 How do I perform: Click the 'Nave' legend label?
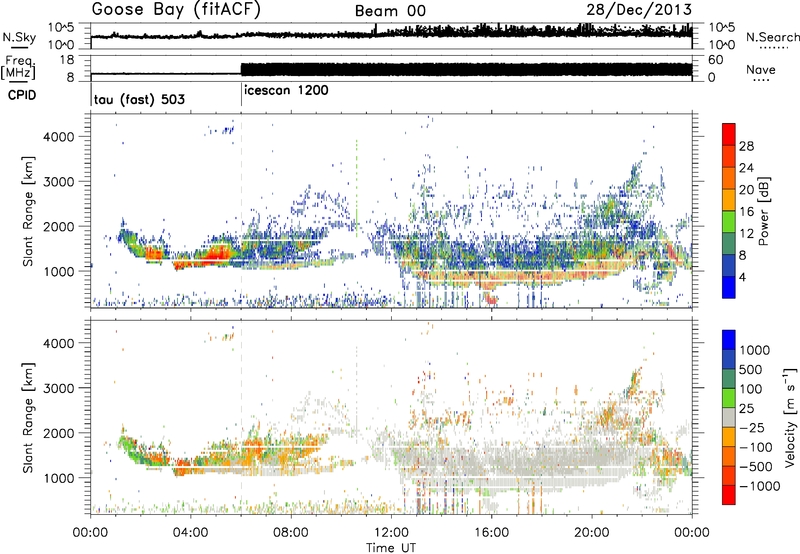point(761,70)
